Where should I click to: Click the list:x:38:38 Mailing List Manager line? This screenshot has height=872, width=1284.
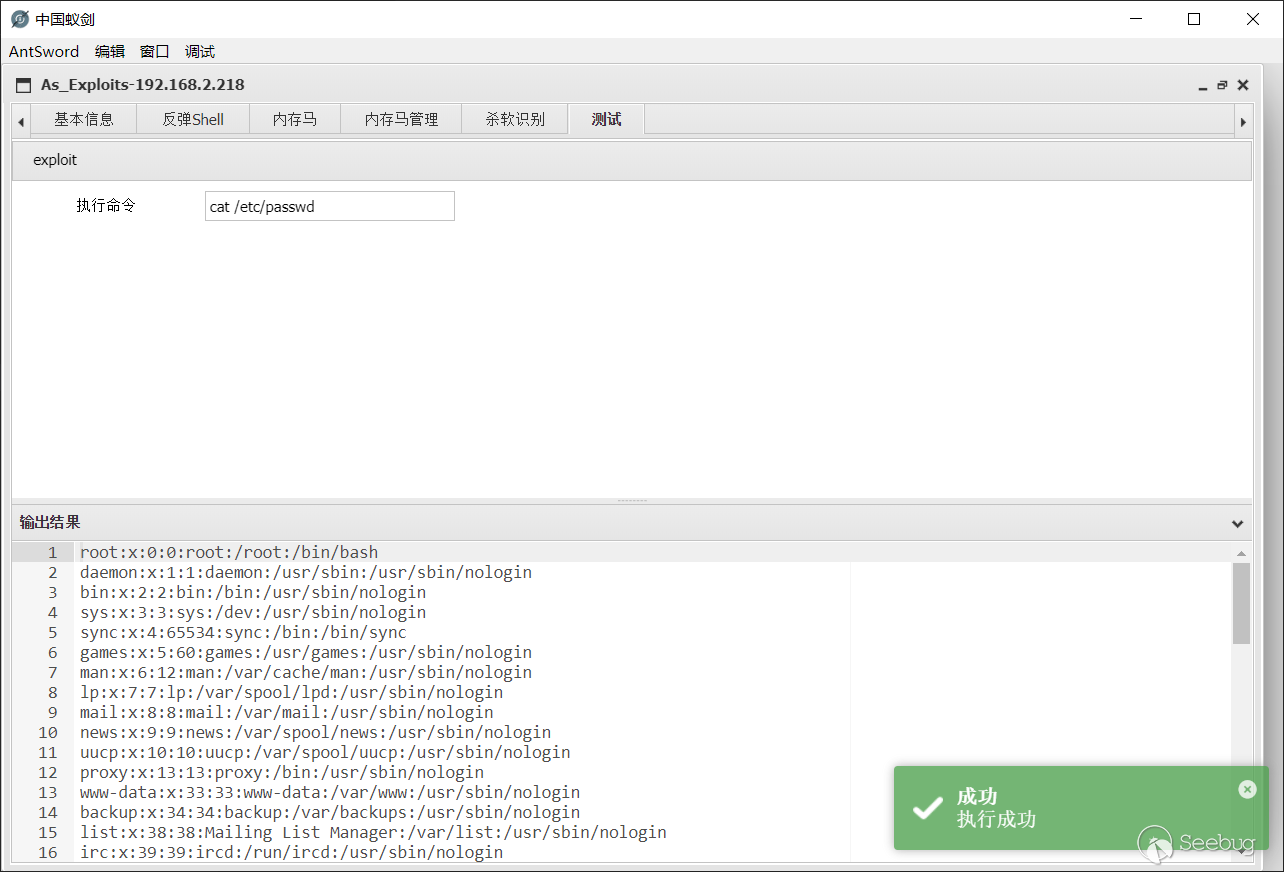click(373, 832)
